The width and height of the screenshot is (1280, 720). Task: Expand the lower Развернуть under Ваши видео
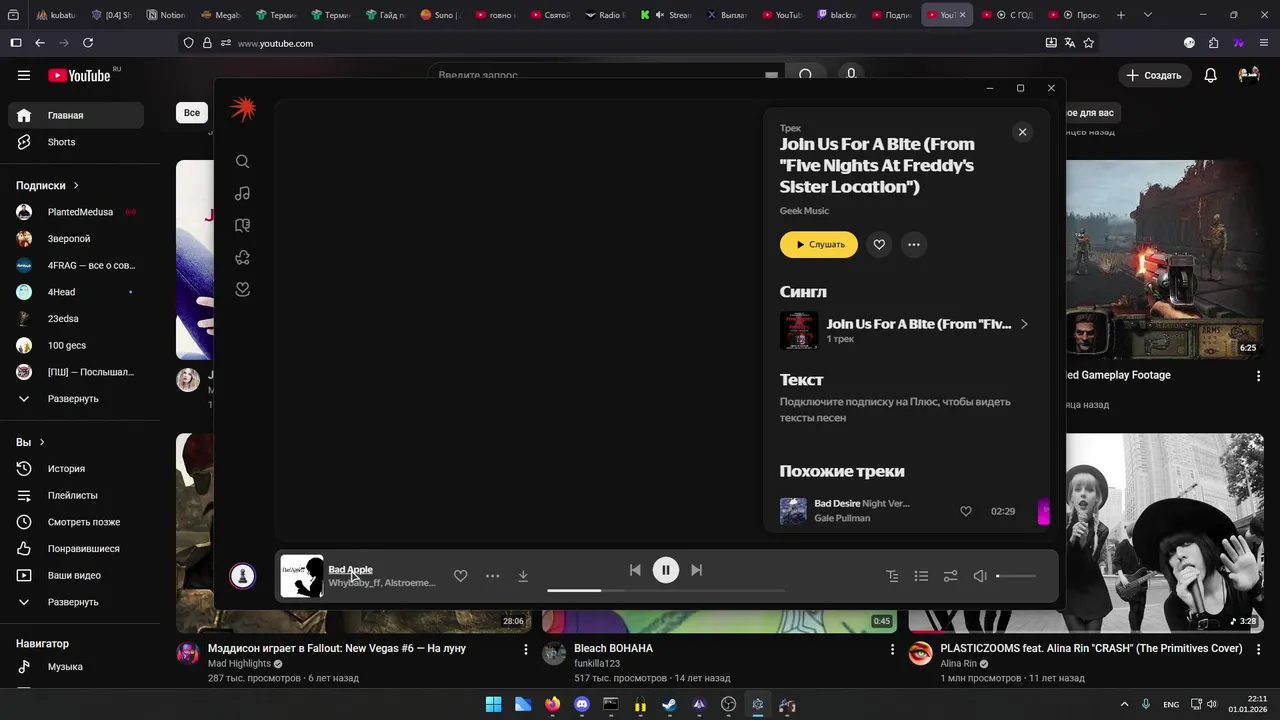point(76,602)
